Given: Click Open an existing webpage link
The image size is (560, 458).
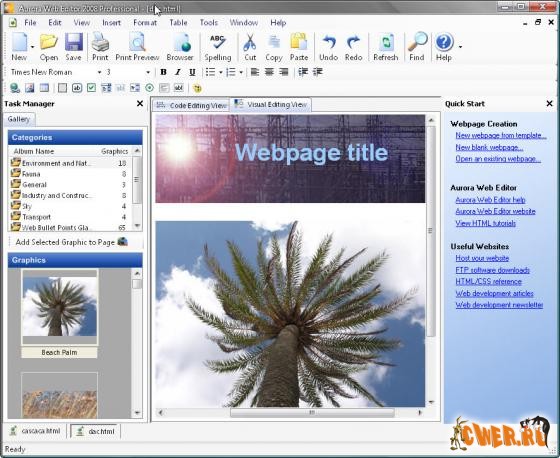Looking at the screenshot, I should coord(498,159).
